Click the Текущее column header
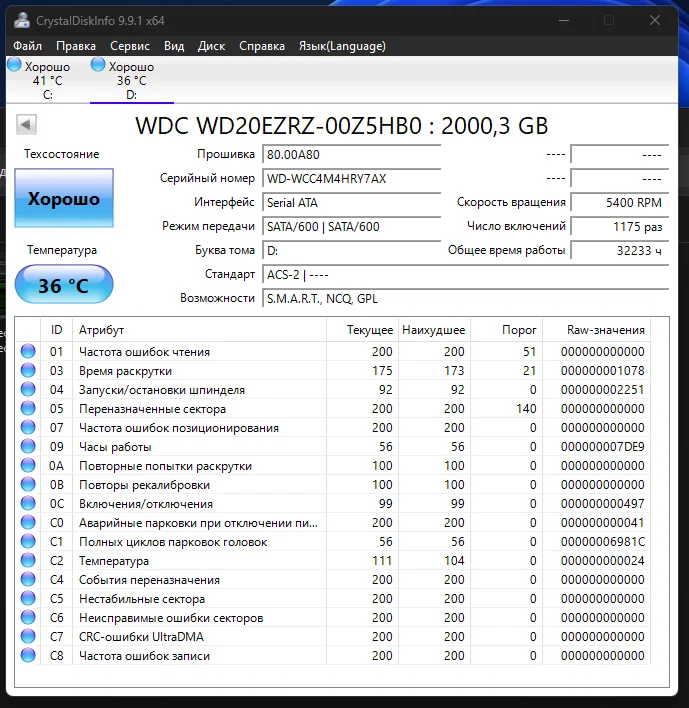689x708 pixels. tap(362, 330)
